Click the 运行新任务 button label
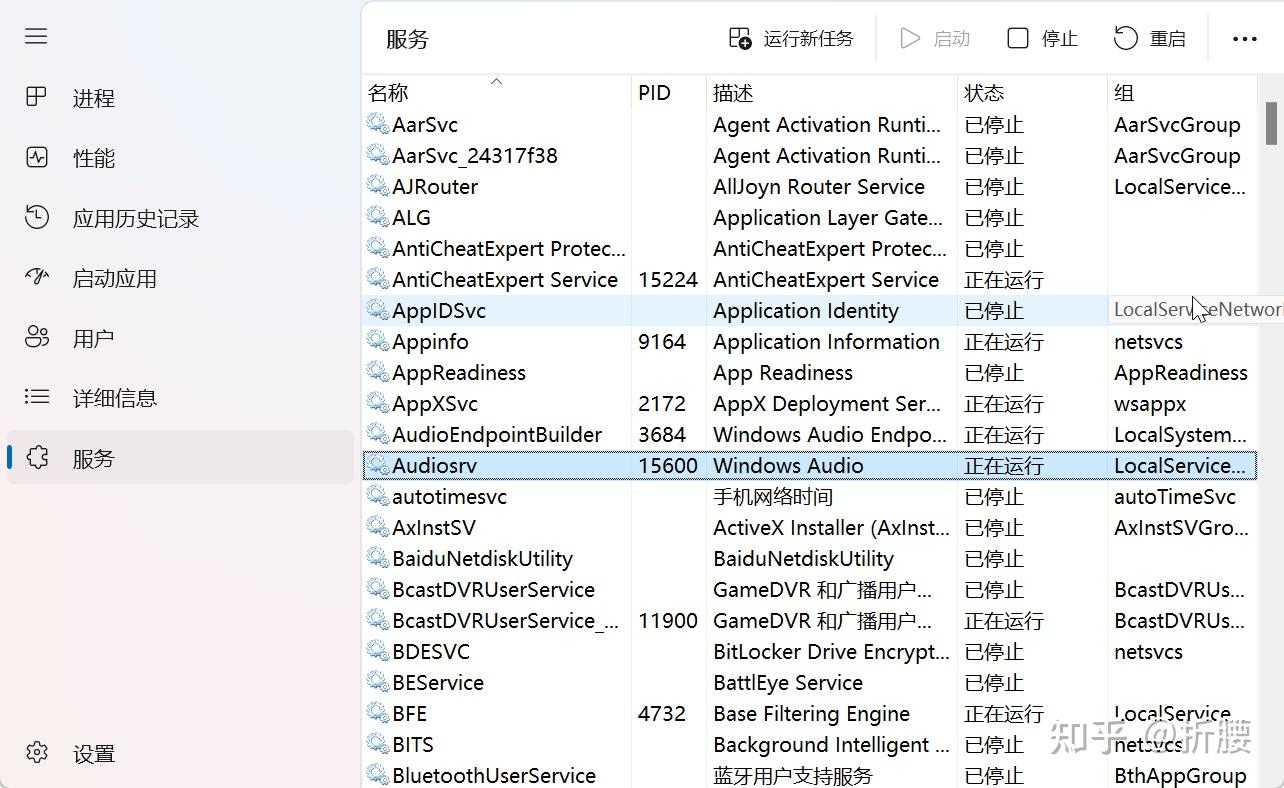Viewport: 1284px width, 788px height. click(x=809, y=39)
